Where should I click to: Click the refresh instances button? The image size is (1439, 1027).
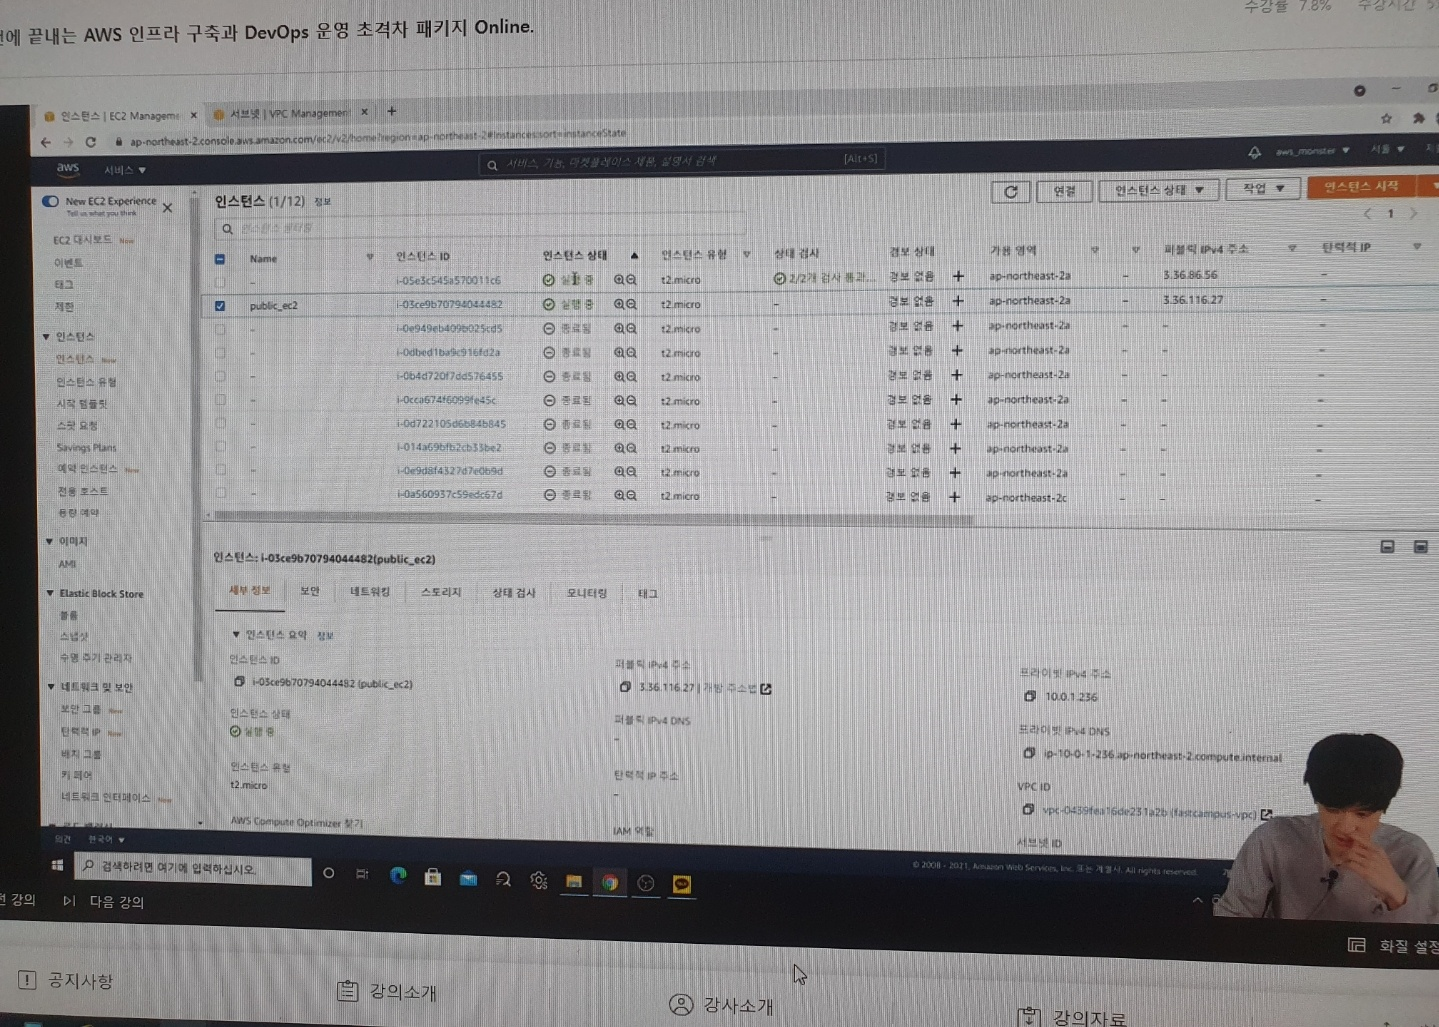(1011, 192)
